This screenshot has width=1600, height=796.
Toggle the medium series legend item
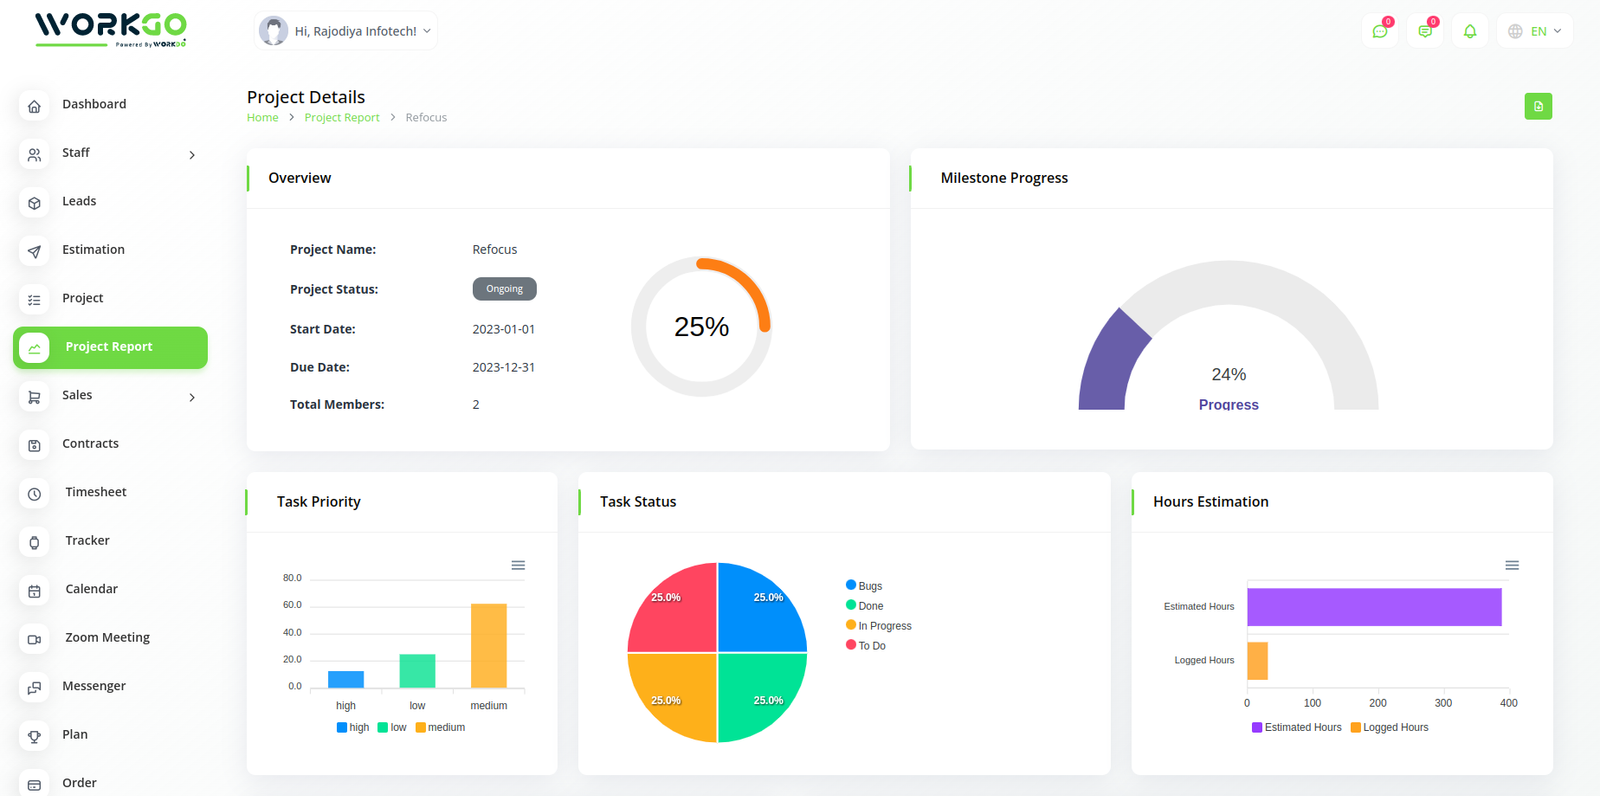click(x=440, y=727)
